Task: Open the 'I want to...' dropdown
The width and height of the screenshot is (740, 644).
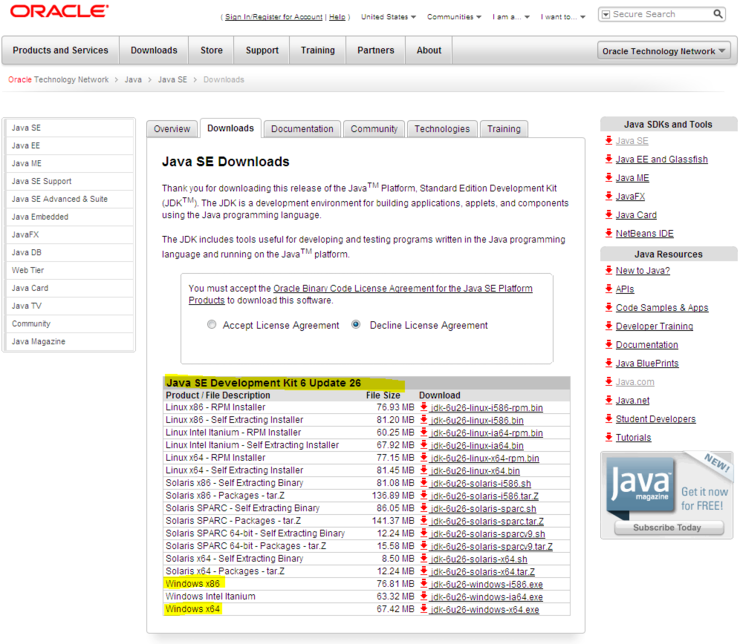Action: pos(563,17)
